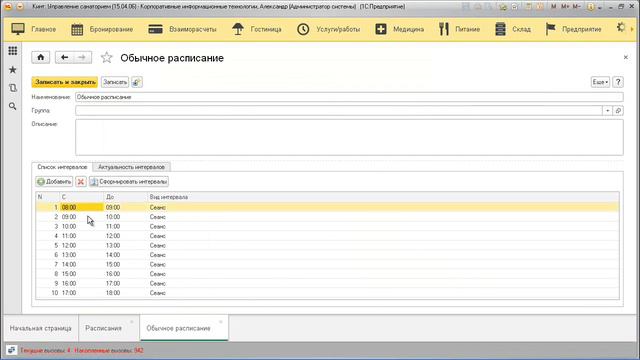Close the Обычное расписание form
This screenshot has height=360, width=640.
coord(626,58)
